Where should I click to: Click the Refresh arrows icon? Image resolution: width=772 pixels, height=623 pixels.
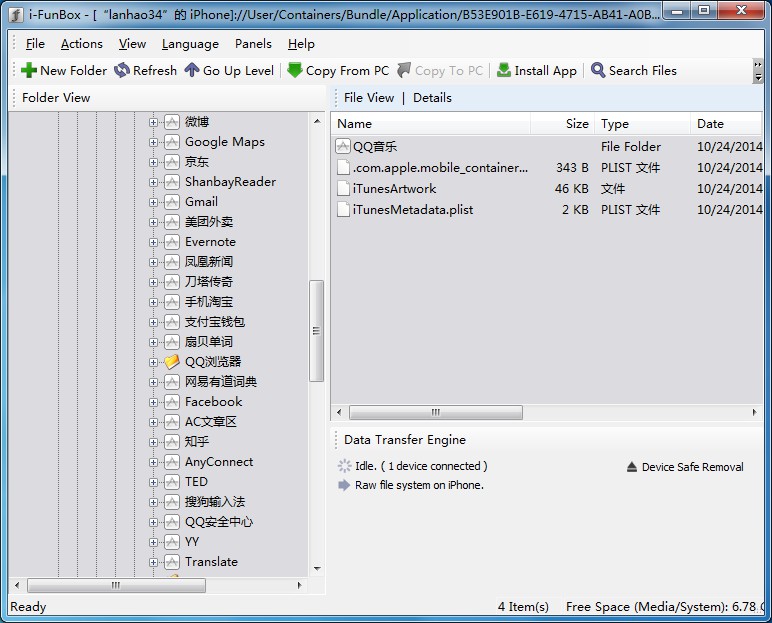(122, 70)
